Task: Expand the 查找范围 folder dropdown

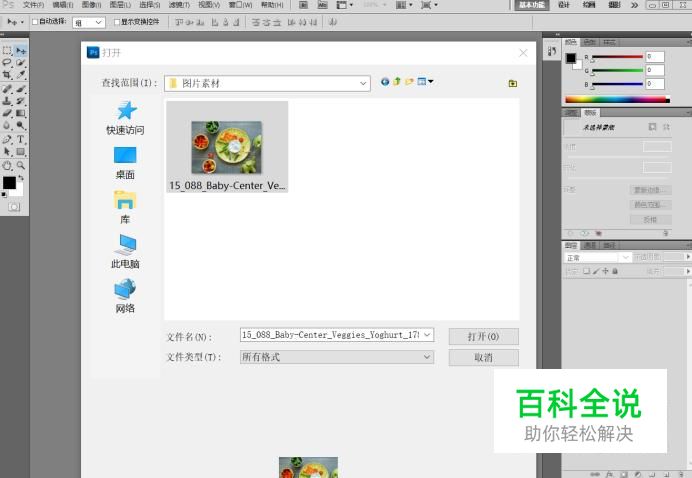Action: tap(363, 83)
